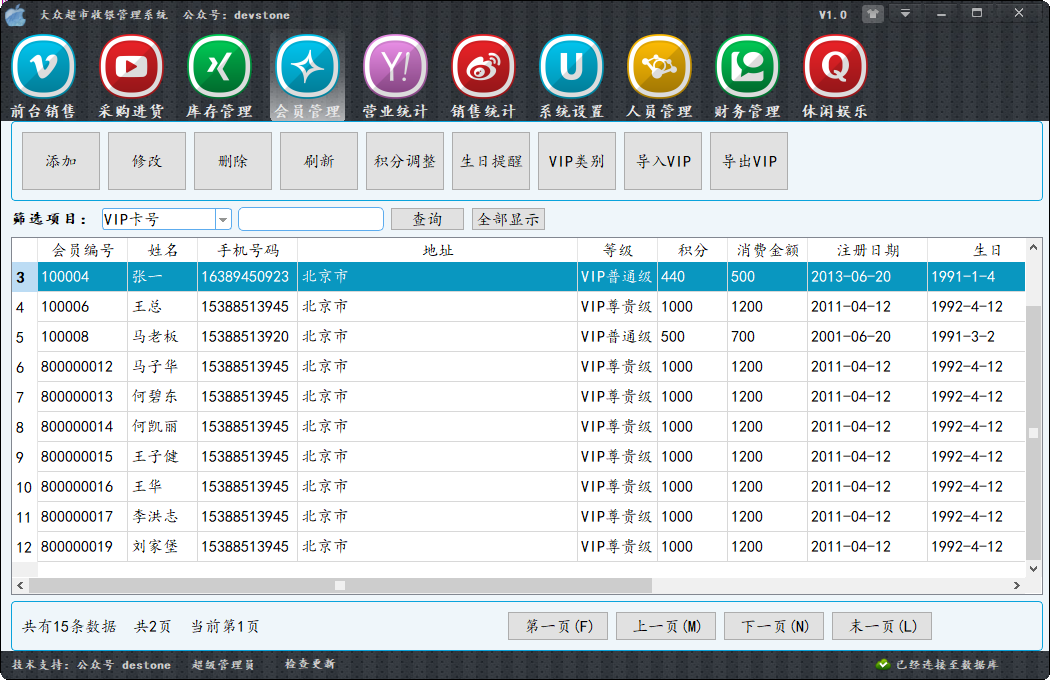Click the 导入VIP import button

(663, 161)
